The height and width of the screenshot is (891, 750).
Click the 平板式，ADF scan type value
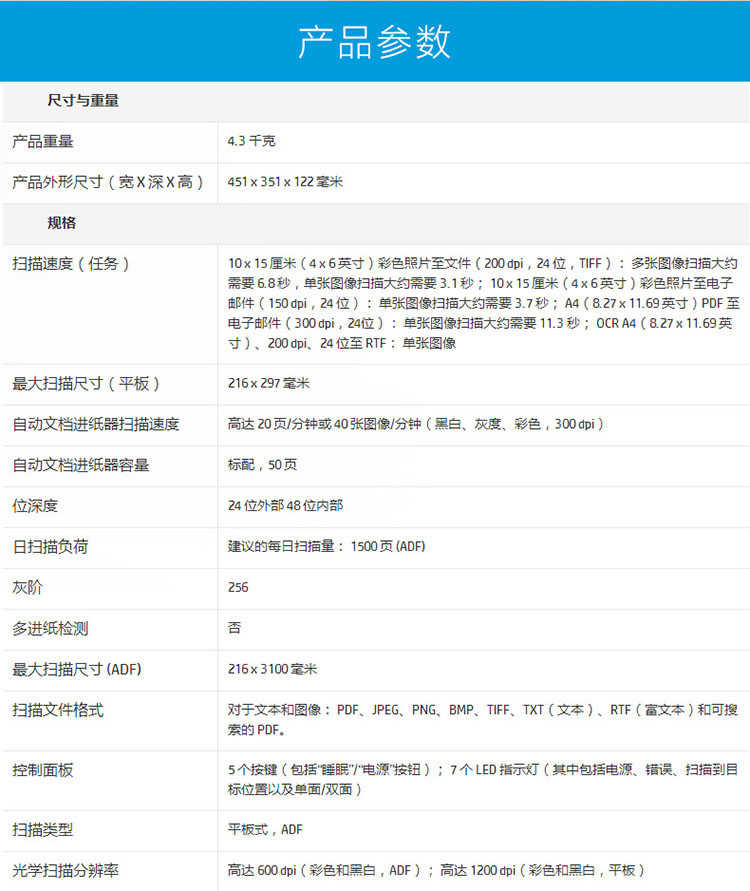coord(265,830)
